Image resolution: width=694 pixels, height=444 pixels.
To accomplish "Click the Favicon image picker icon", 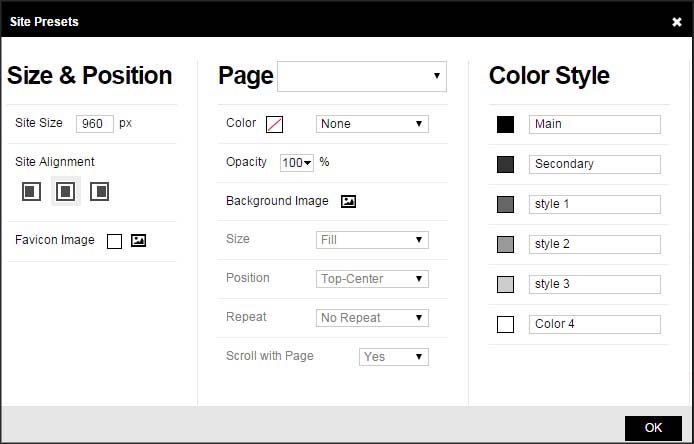I will coord(139,241).
